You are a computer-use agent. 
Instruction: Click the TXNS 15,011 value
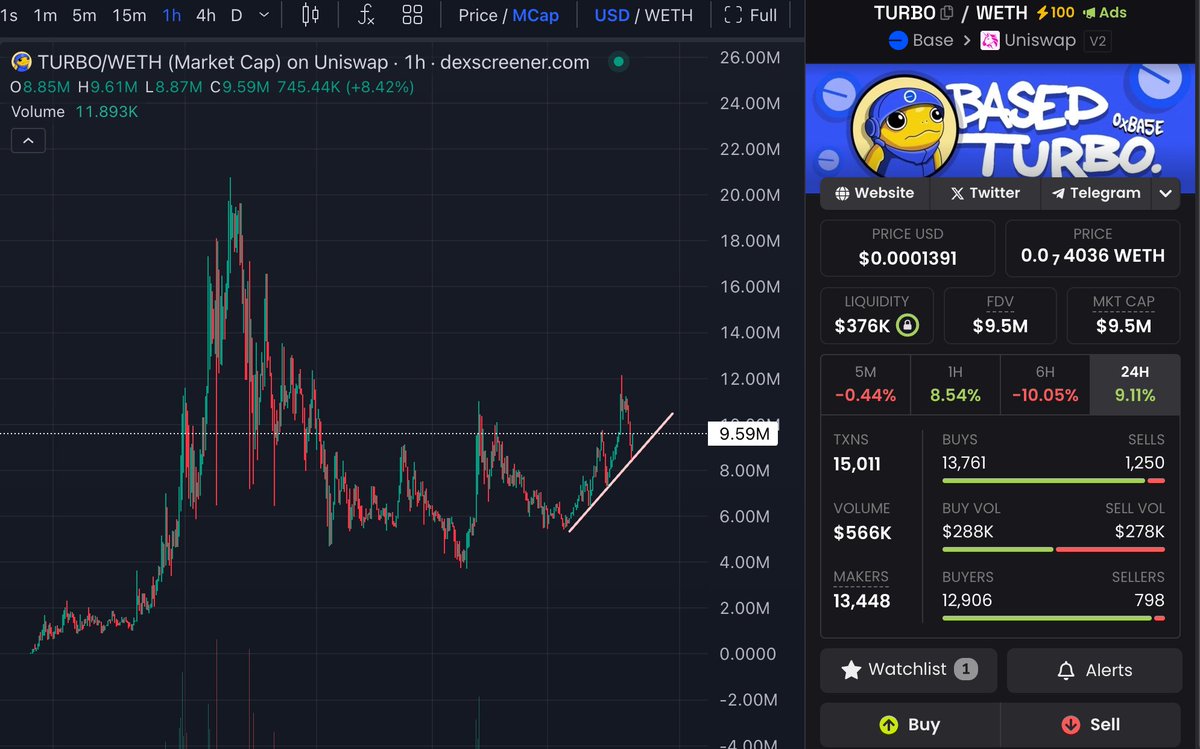click(x=857, y=464)
